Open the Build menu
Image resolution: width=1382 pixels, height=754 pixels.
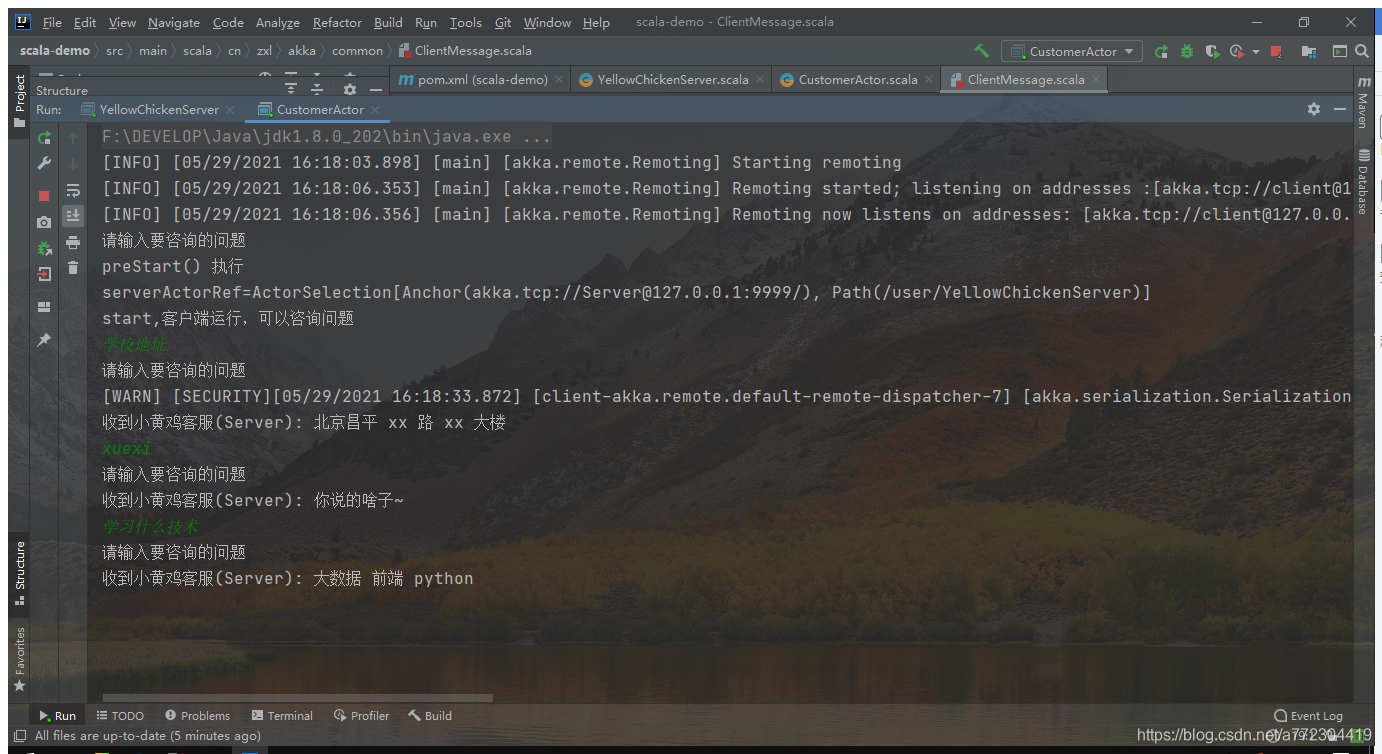point(388,22)
